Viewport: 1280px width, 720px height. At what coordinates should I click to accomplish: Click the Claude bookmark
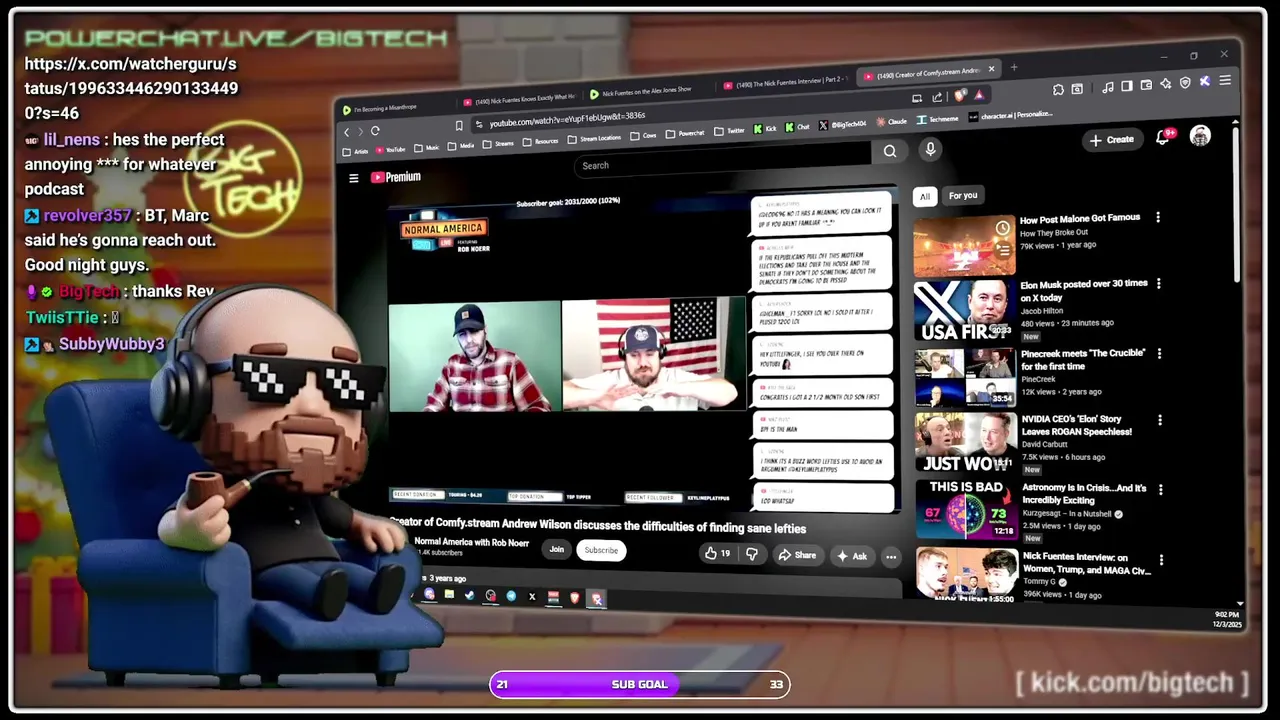coord(891,122)
